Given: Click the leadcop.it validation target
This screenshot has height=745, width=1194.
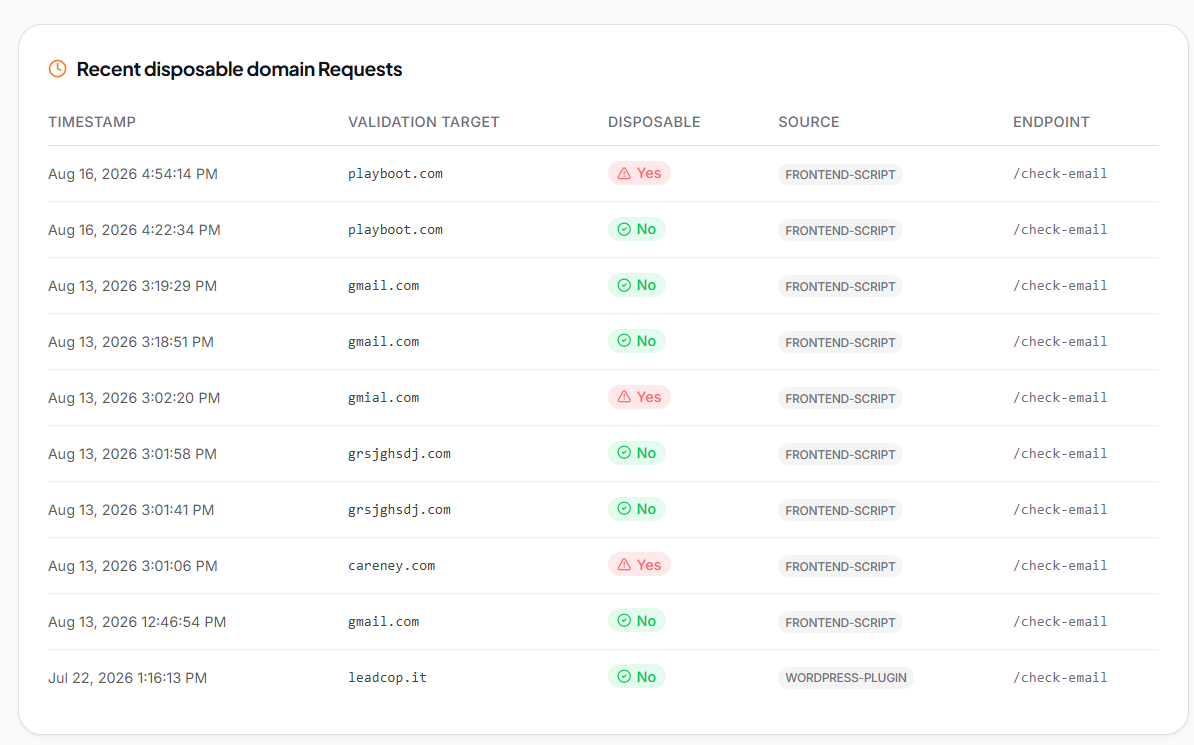Looking at the screenshot, I should pos(388,678).
